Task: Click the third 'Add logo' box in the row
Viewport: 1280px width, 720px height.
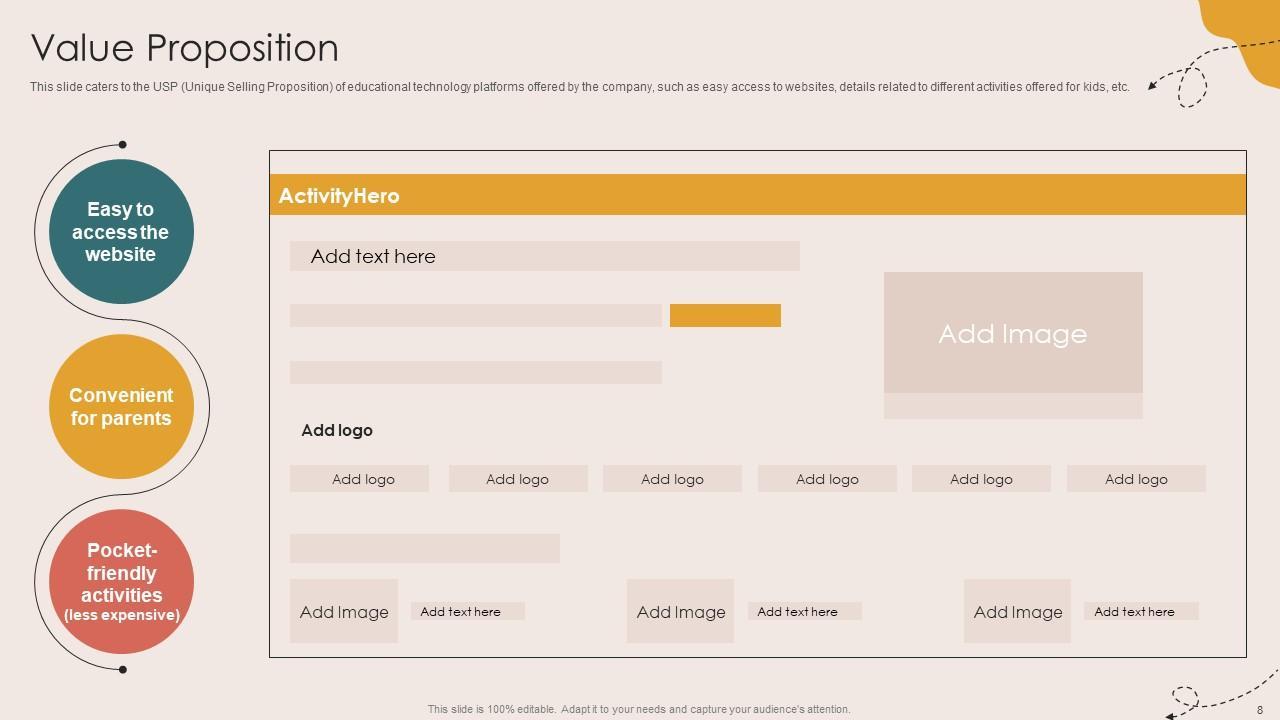Action: pos(672,479)
